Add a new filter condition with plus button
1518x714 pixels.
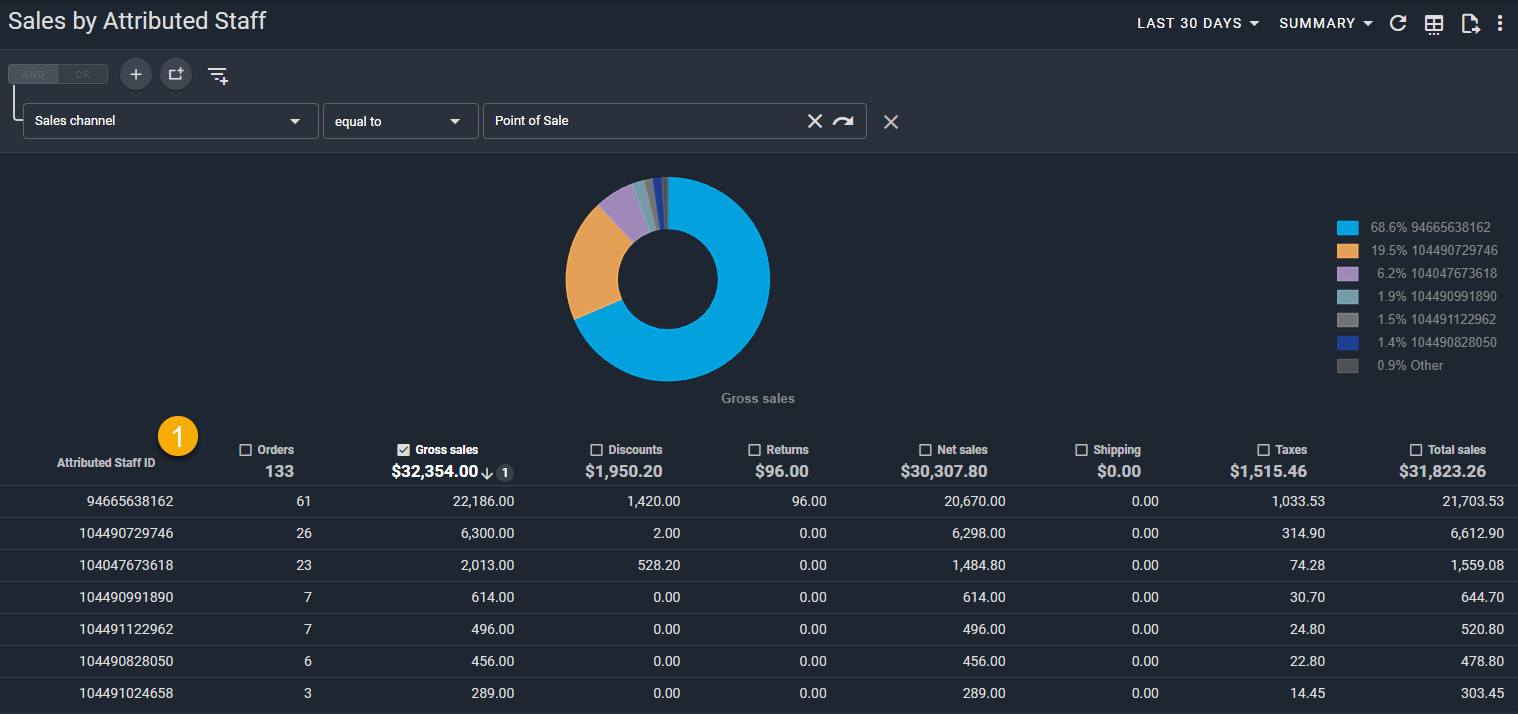136,74
